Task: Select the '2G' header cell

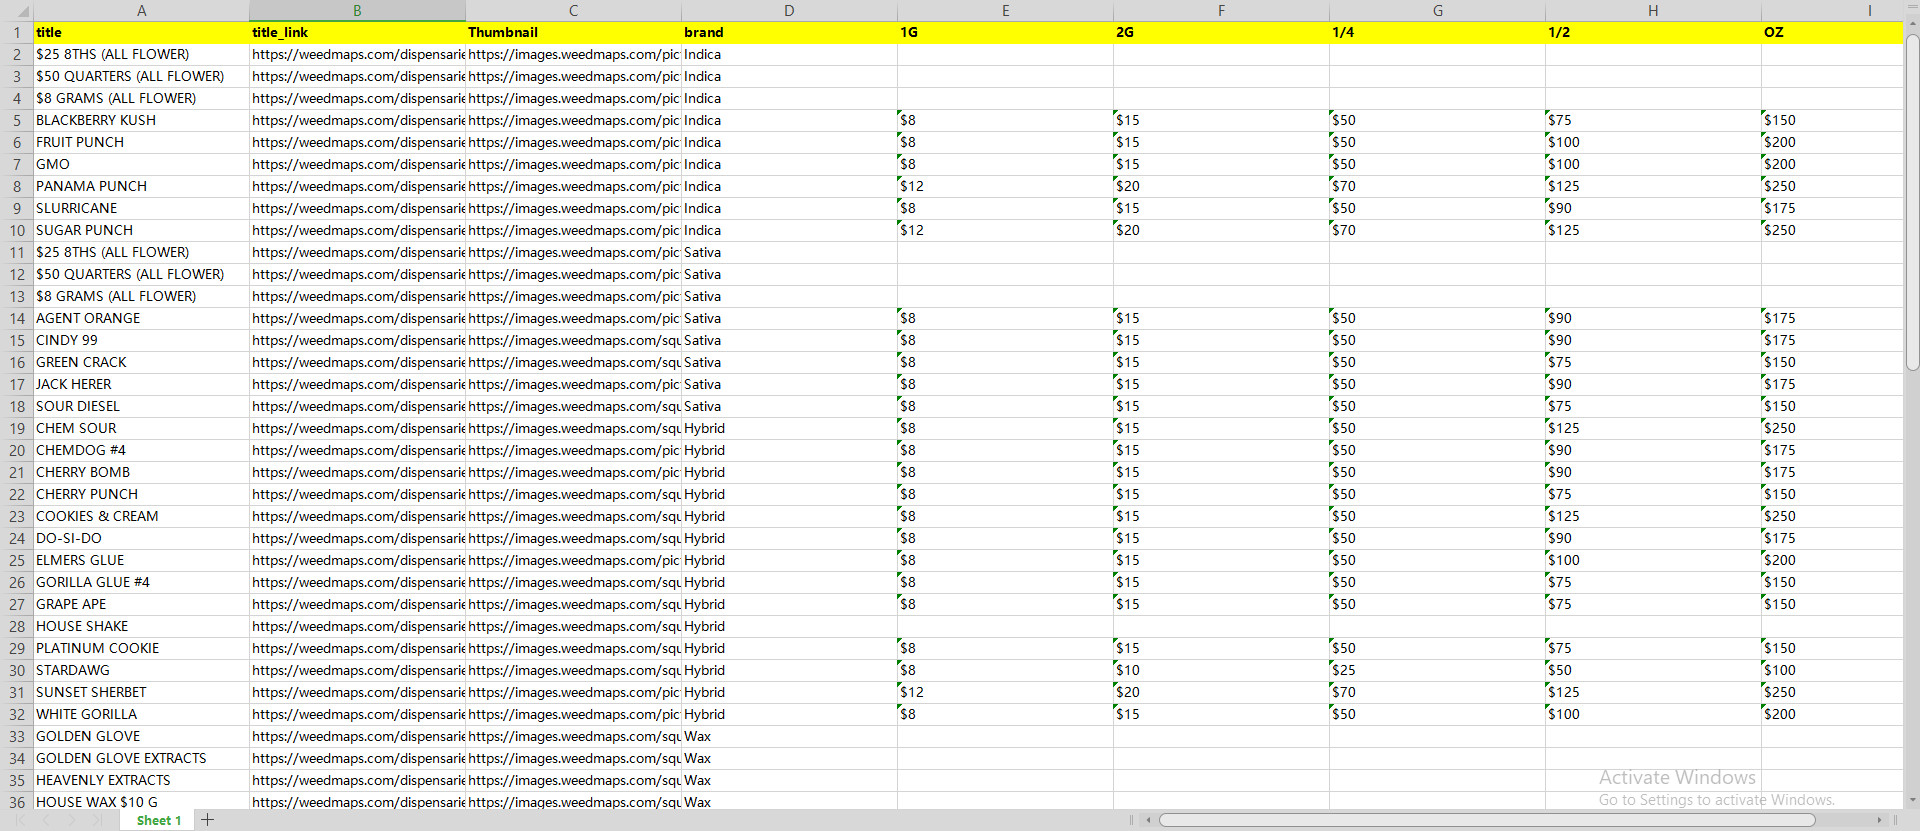Action: click(x=1221, y=32)
